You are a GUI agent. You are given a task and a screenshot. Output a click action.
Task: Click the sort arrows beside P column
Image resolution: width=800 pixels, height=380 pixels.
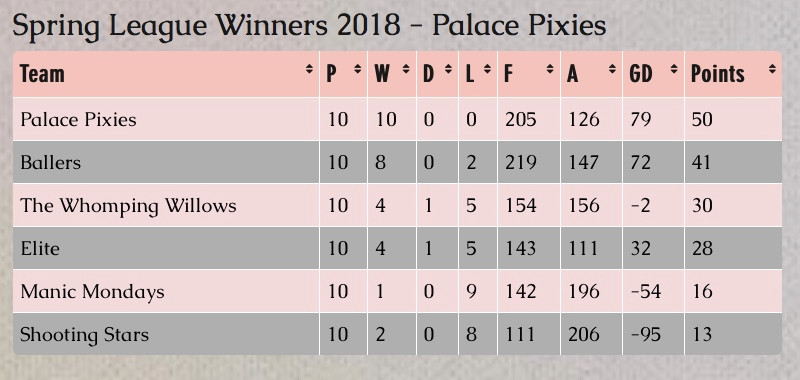(x=358, y=69)
